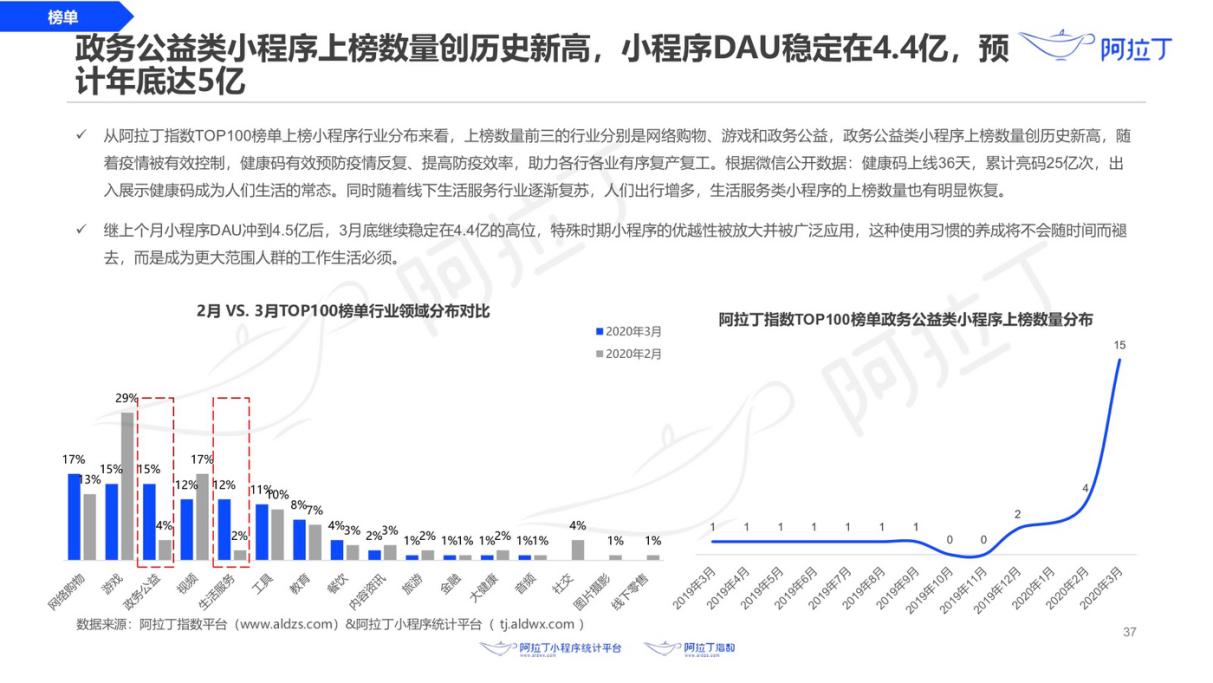Select the red dashed box around 生活服务 bars
Screen dimensions: 1213x683
coord(231,478)
